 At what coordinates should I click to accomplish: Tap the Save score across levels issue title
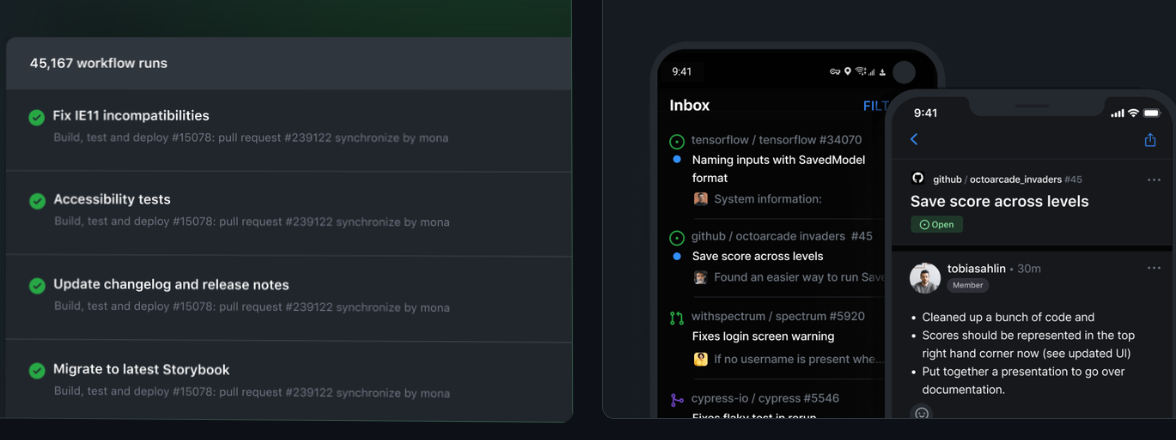pyautogui.click(x=999, y=202)
